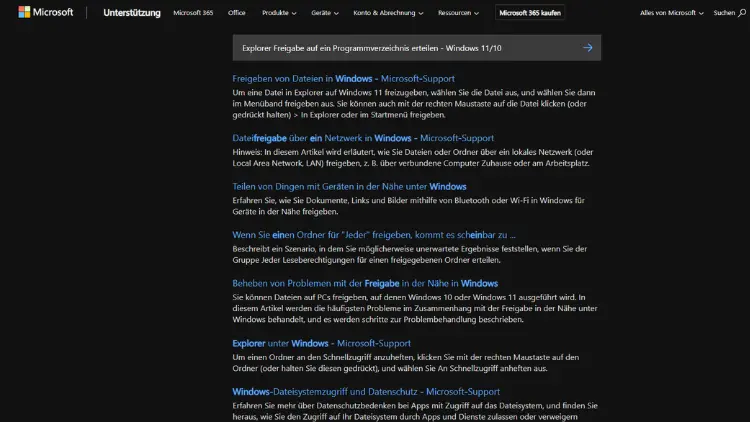The height and width of the screenshot is (422, 750).
Task: Go to Microsoft 365 menu item
Action: [193, 13]
